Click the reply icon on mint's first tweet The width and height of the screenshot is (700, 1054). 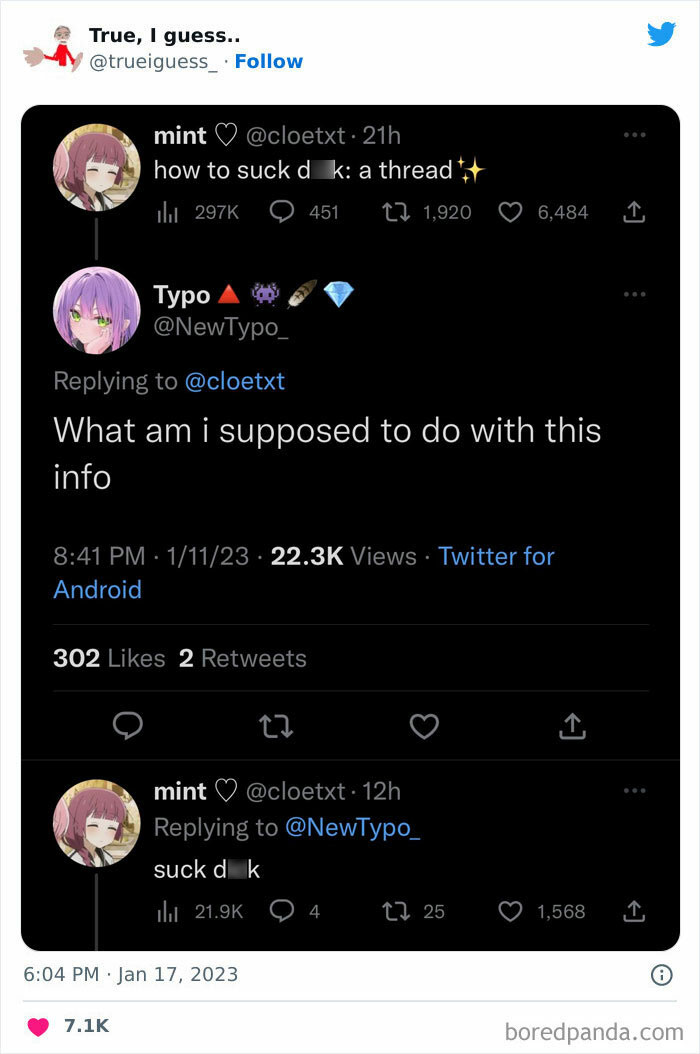(283, 211)
